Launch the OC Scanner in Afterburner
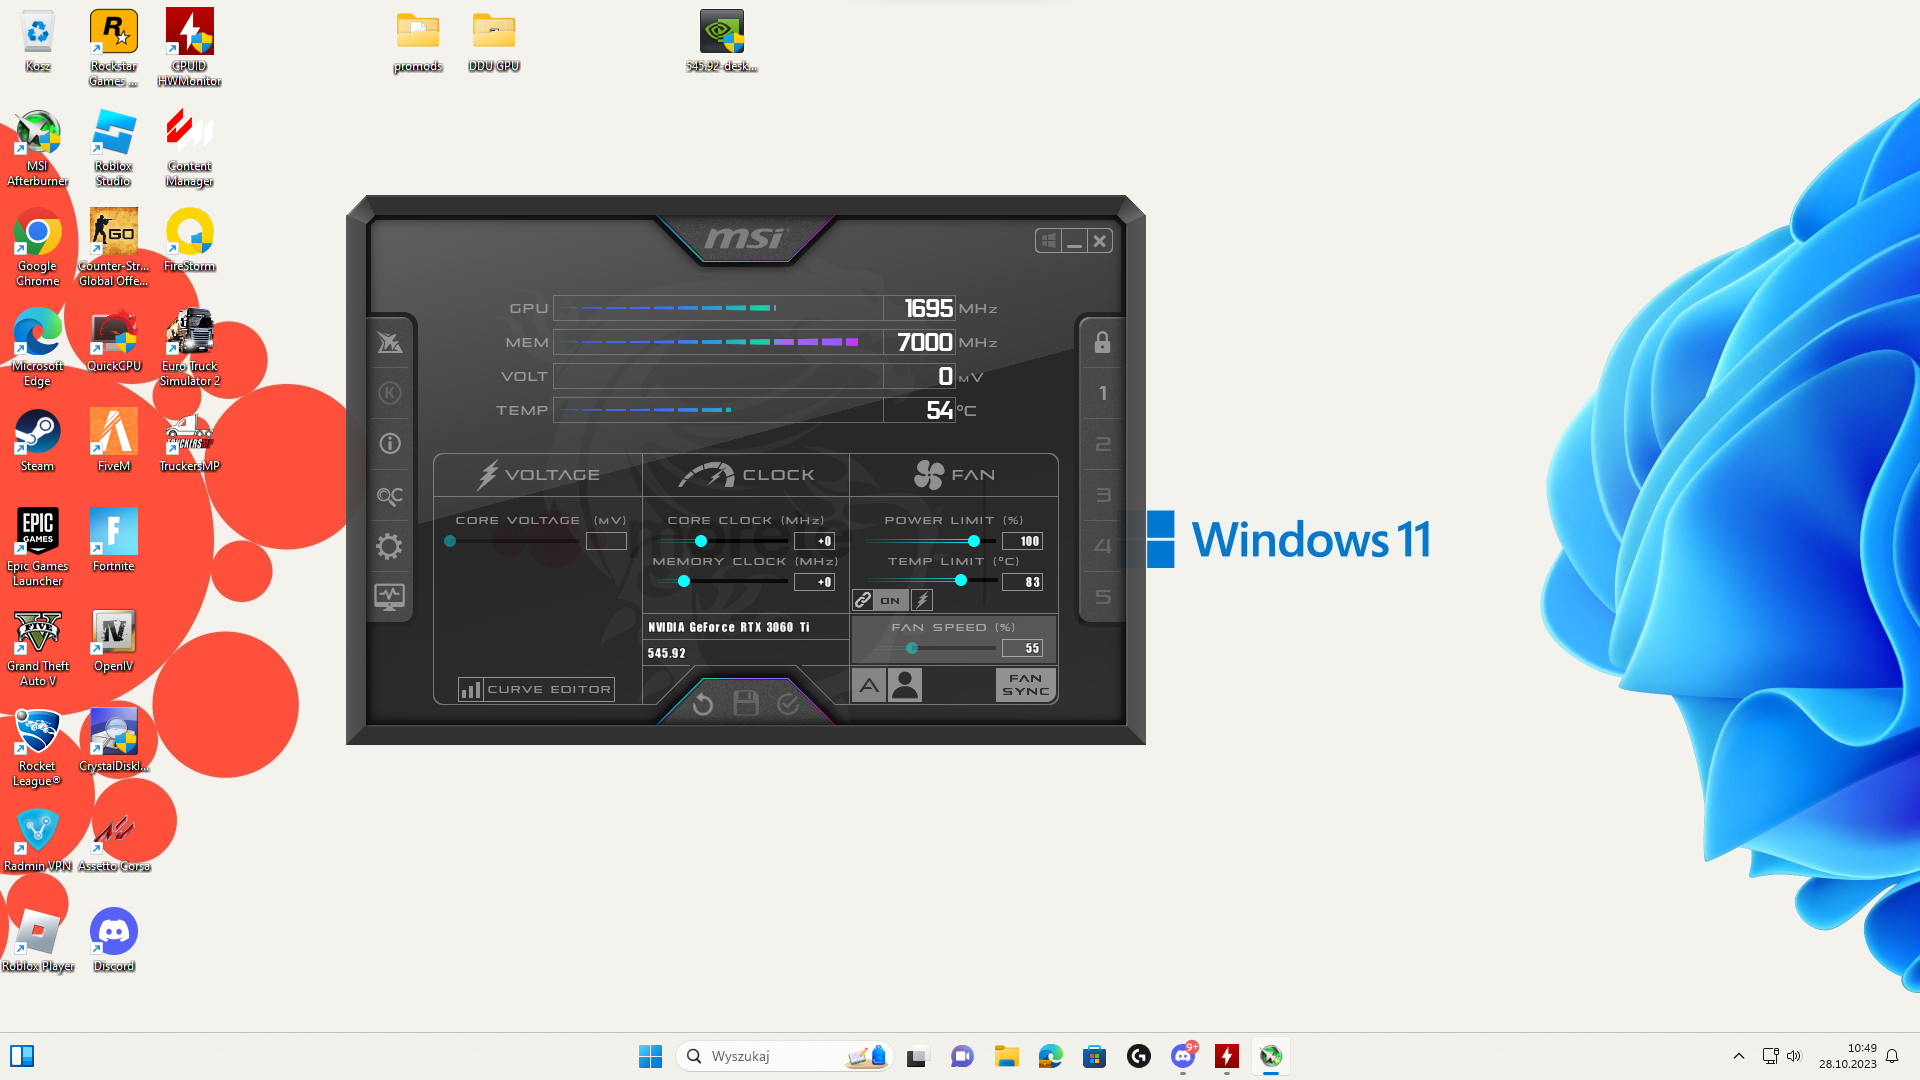Image resolution: width=1920 pixels, height=1080 pixels. pos(389,495)
